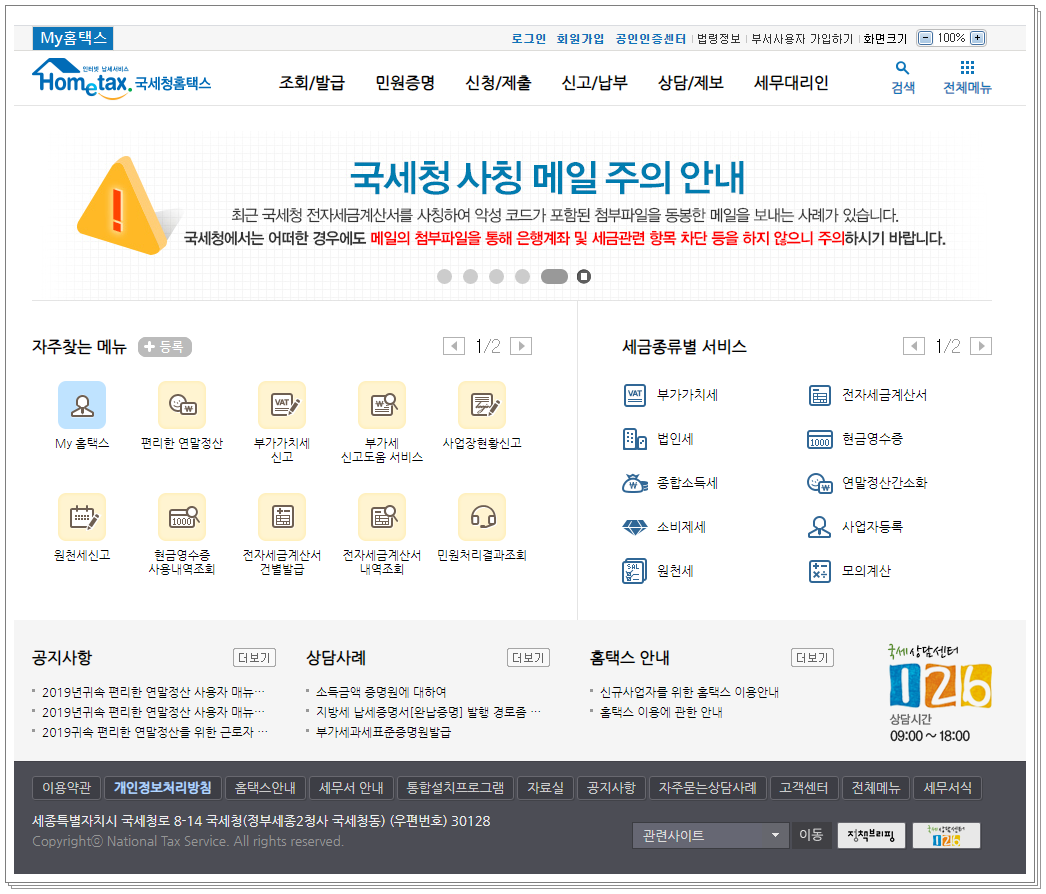Image resolution: width=1046 pixels, height=894 pixels.
Task: Open 통합설치프로그램 footer link
Action: (x=456, y=788)
